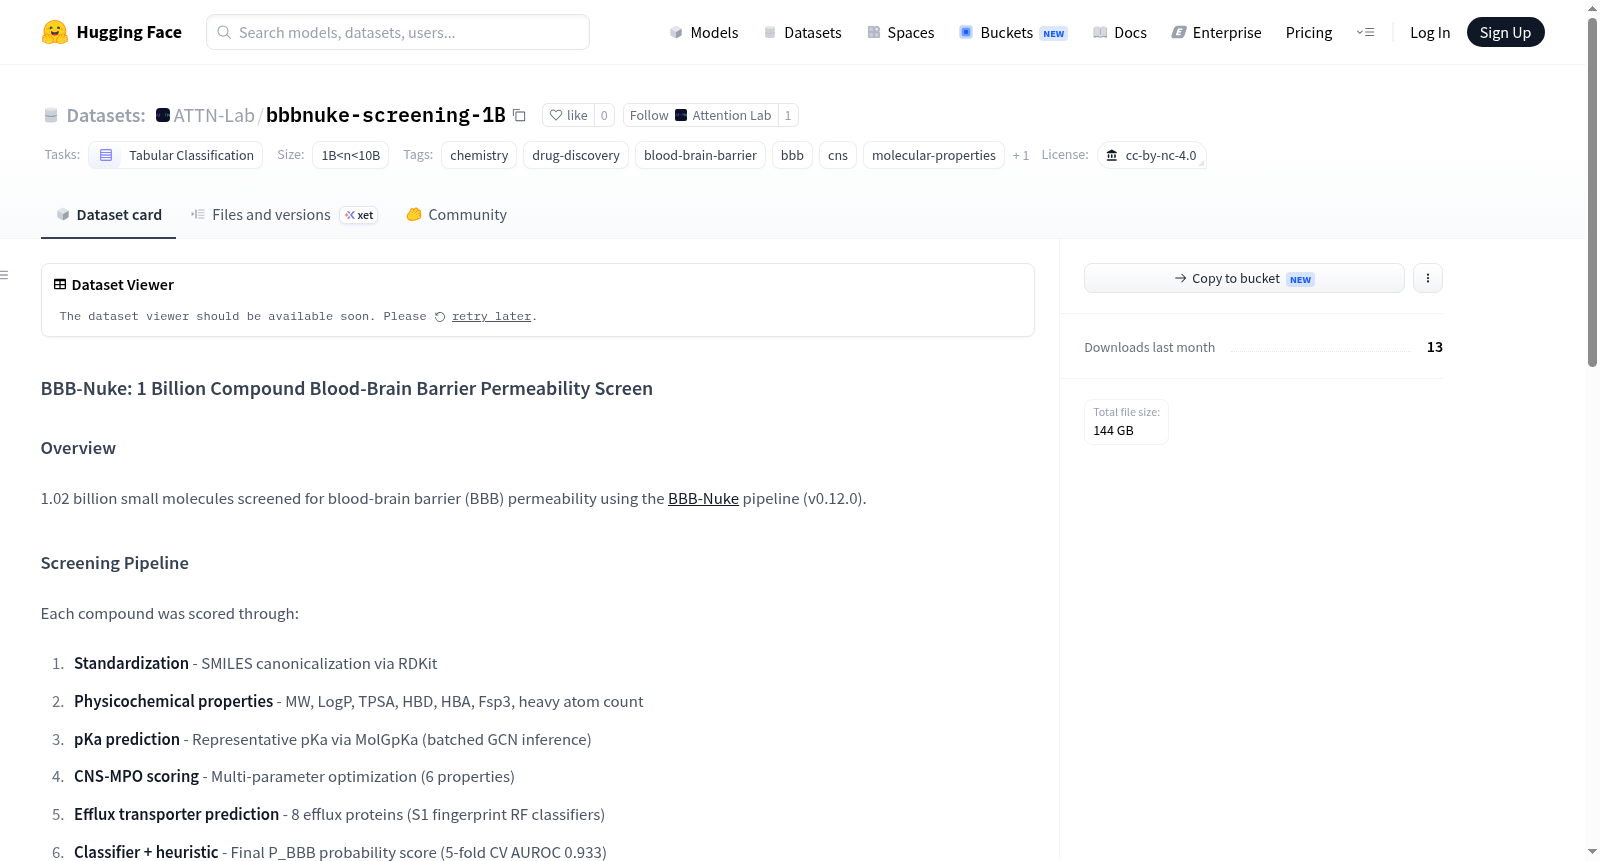
Task: Open the Datasets menu item
Action: pyautogui.click(x=802, y=32)
